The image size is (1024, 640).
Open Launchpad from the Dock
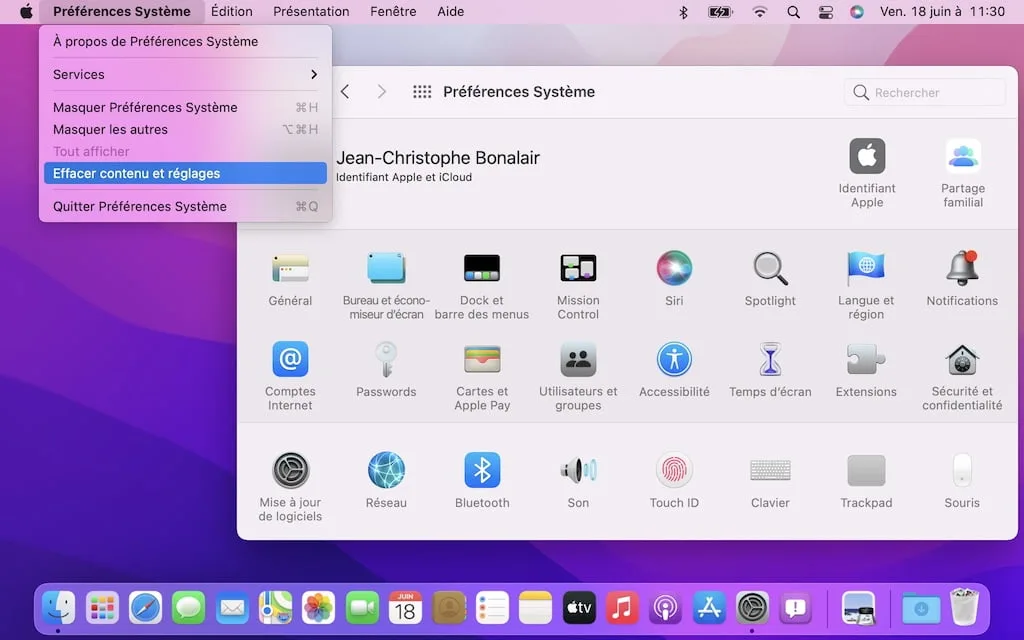102,607
